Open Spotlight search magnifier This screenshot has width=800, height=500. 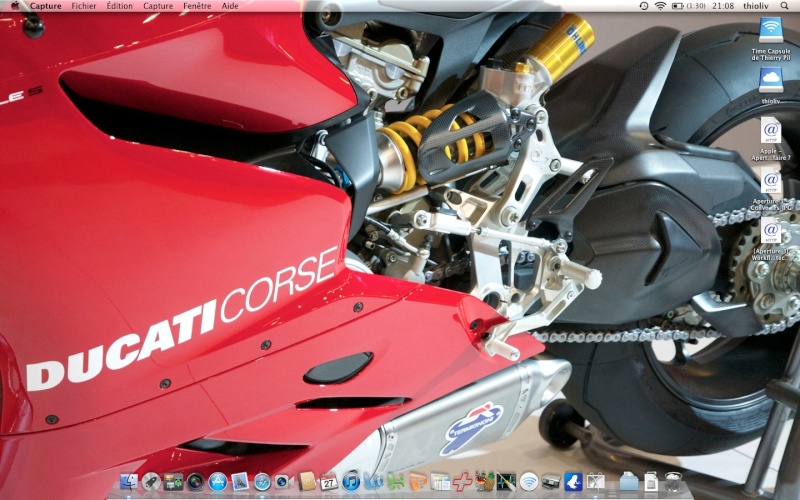coord(784,6)
